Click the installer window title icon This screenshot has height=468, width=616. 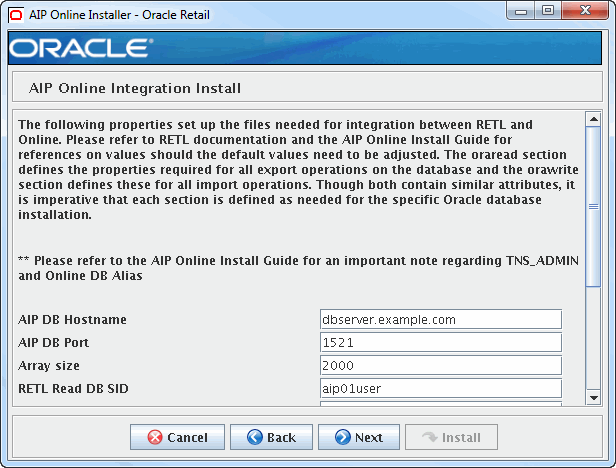coord(16,15)
